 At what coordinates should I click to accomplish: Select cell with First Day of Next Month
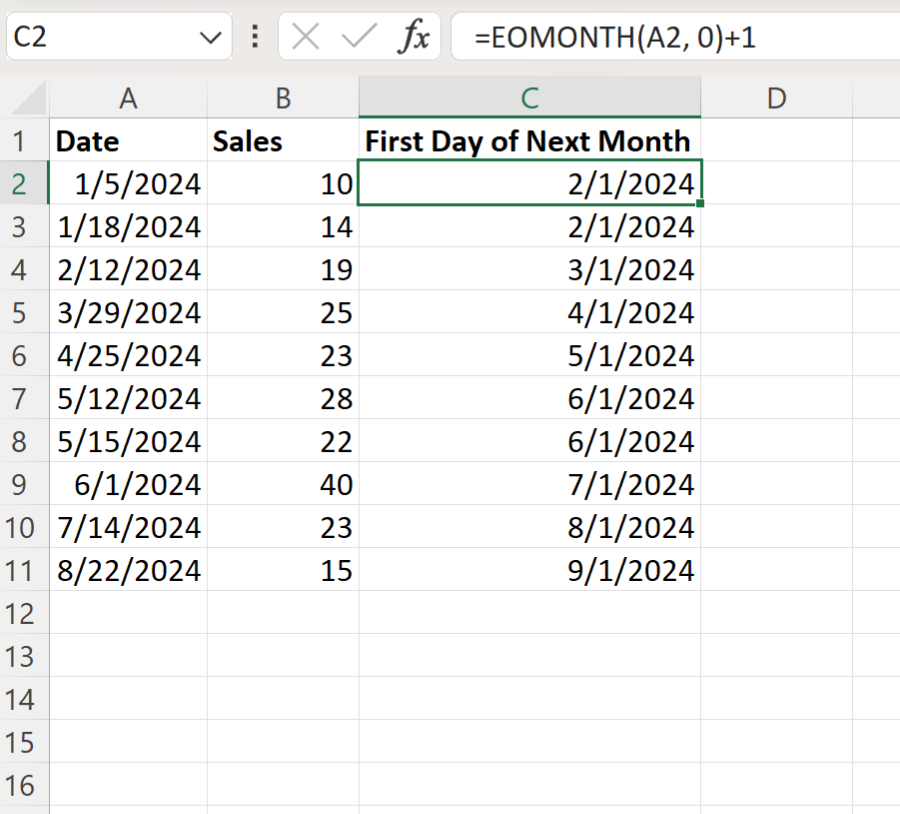[x=529, y=140]
